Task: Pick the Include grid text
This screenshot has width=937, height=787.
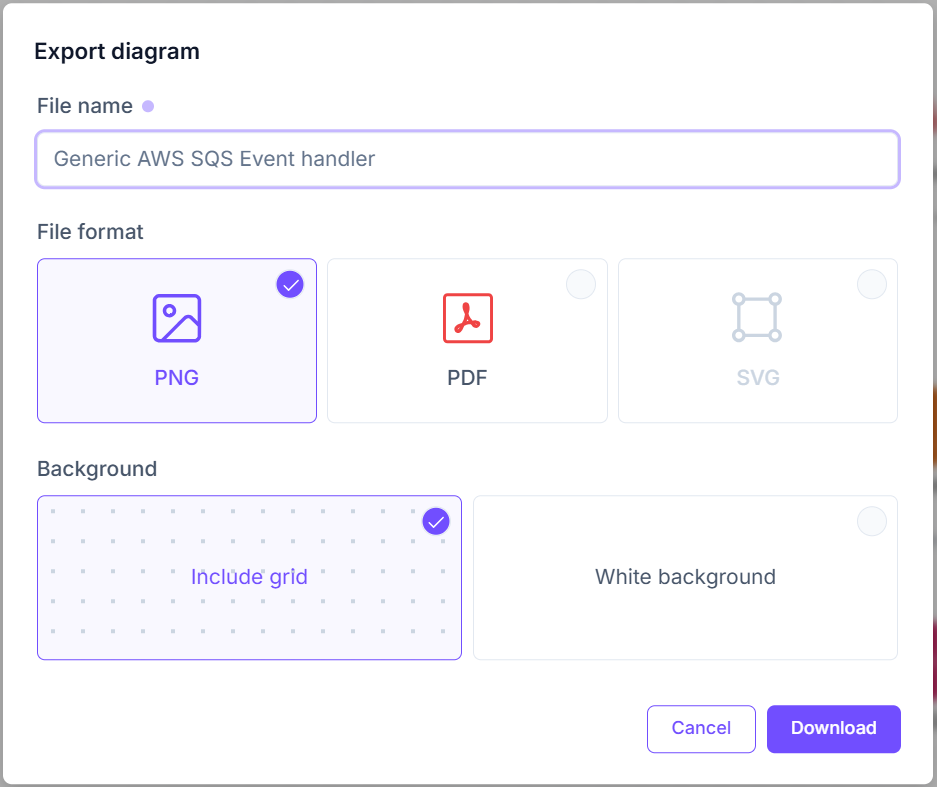Action: pyautogui.click(x=249, y=577)
